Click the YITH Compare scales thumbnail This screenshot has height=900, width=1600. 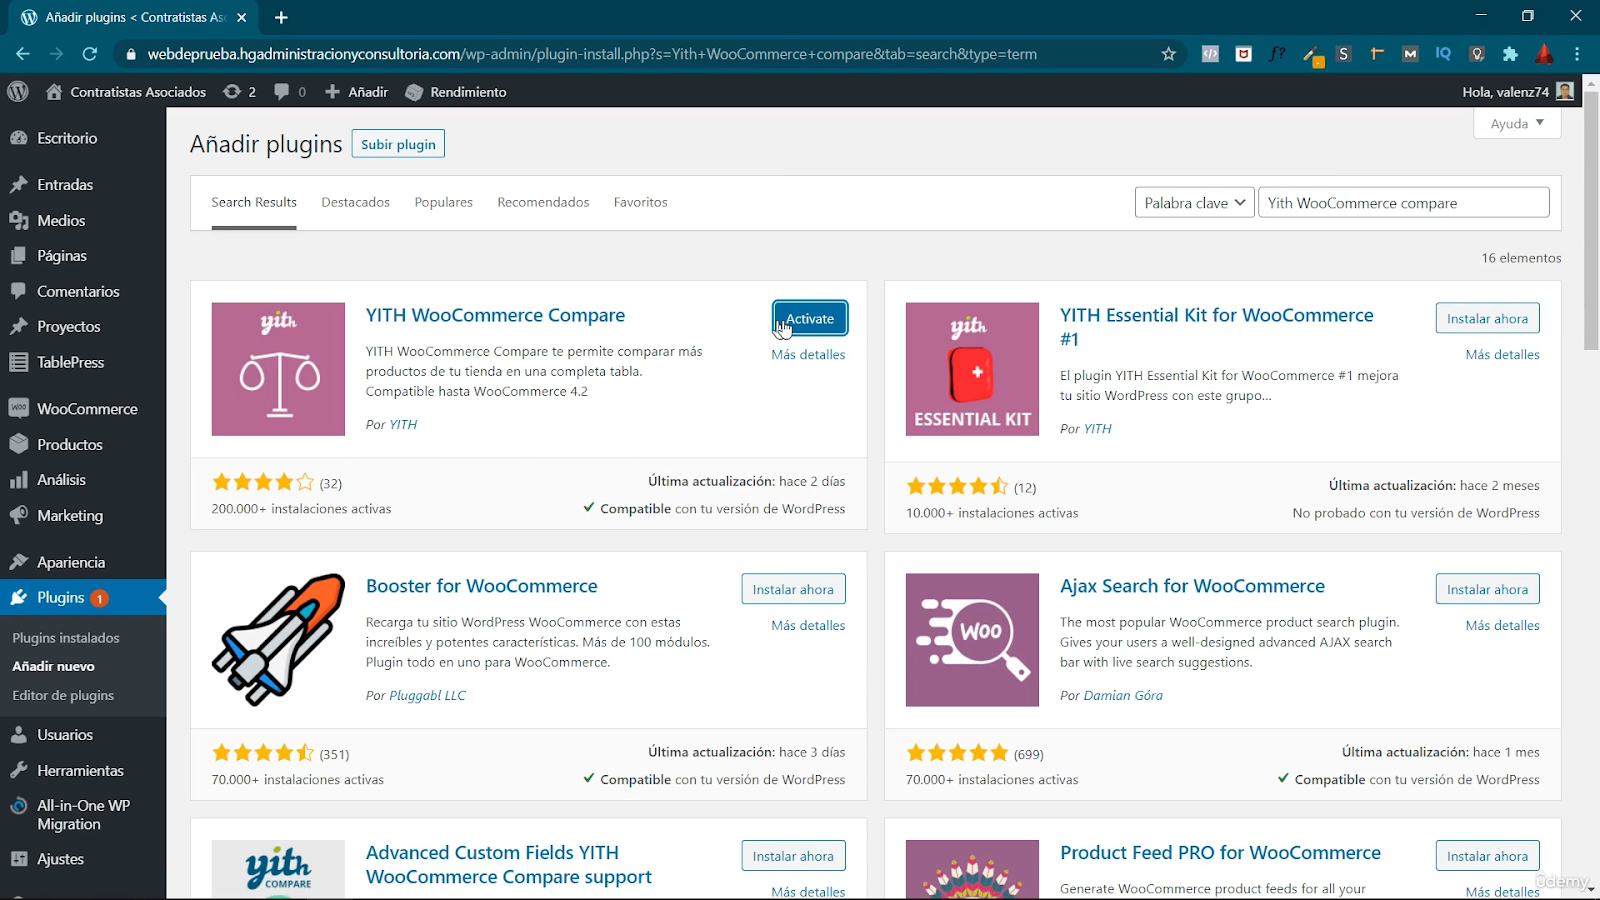tap(278, 369)
